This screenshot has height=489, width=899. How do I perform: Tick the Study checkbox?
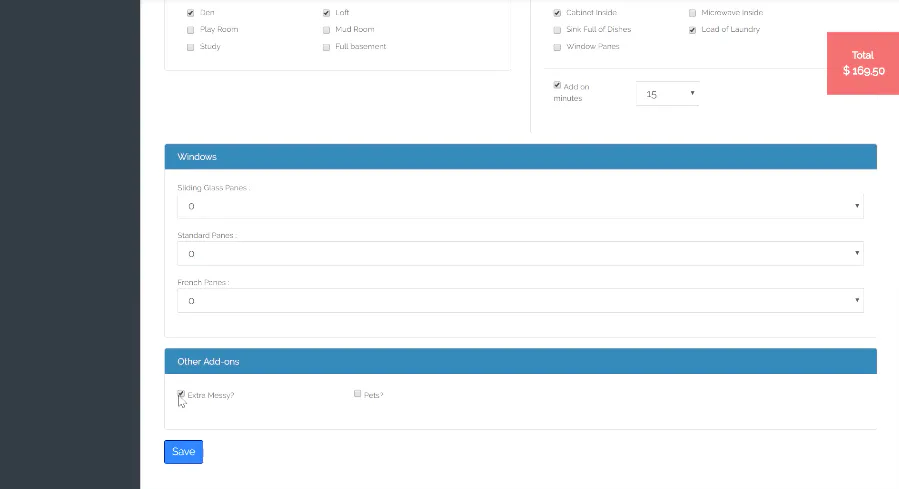click(x=190, y=47)
